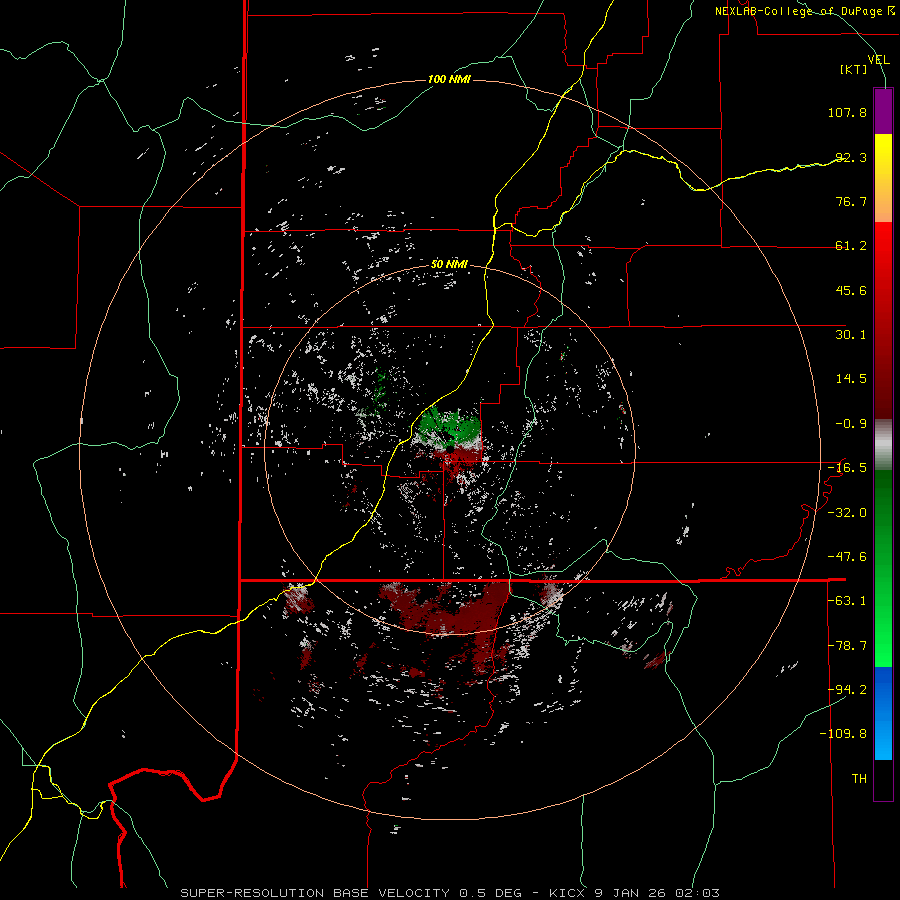Pick the purple segment of the color bar

point(883,111)
